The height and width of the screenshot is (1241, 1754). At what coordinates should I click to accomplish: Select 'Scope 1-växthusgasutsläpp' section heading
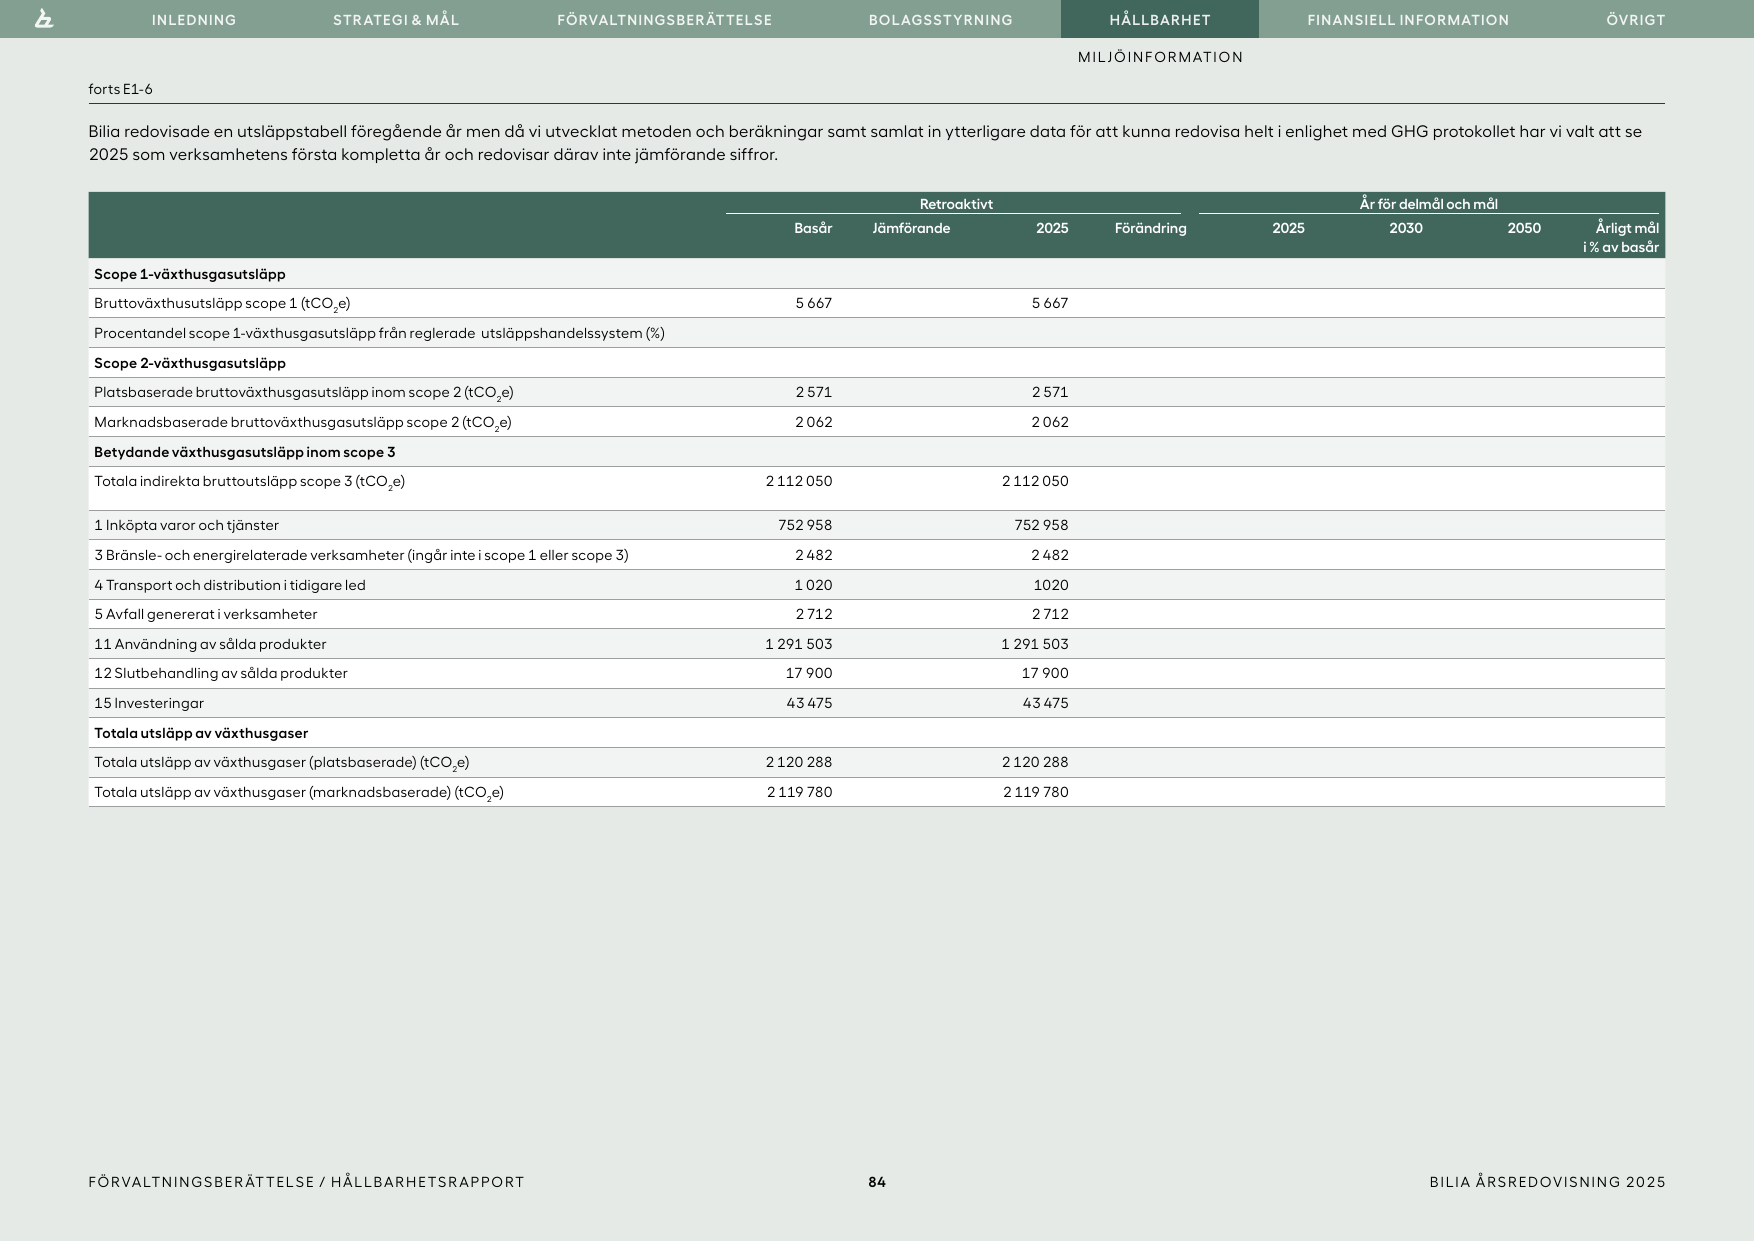190,274
